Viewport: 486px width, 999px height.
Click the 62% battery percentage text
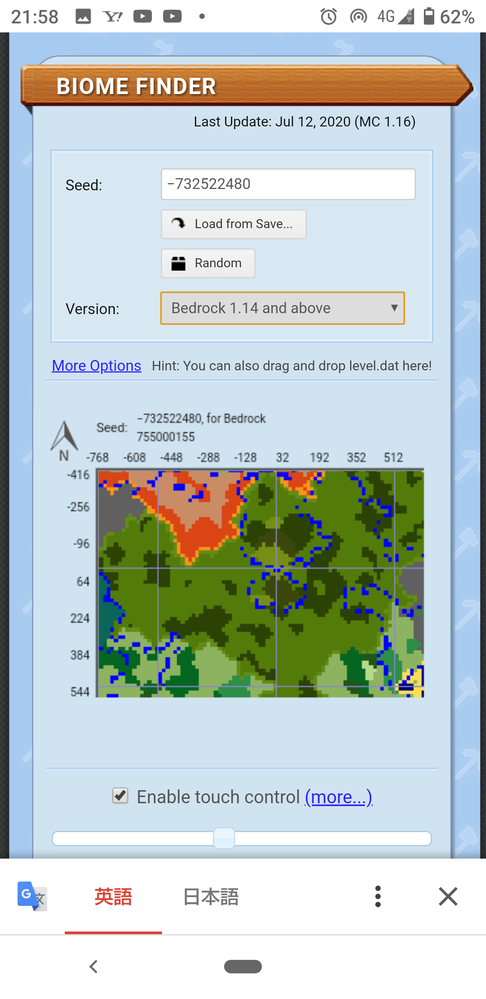coord(457,17)
